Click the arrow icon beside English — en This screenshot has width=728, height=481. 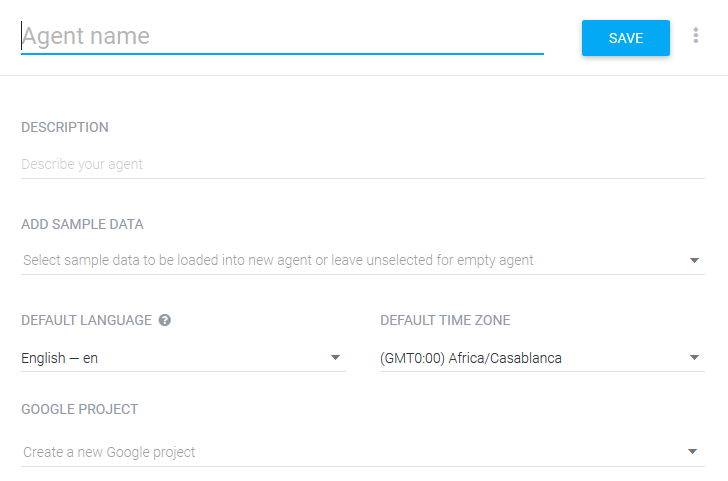pos(335,358)
